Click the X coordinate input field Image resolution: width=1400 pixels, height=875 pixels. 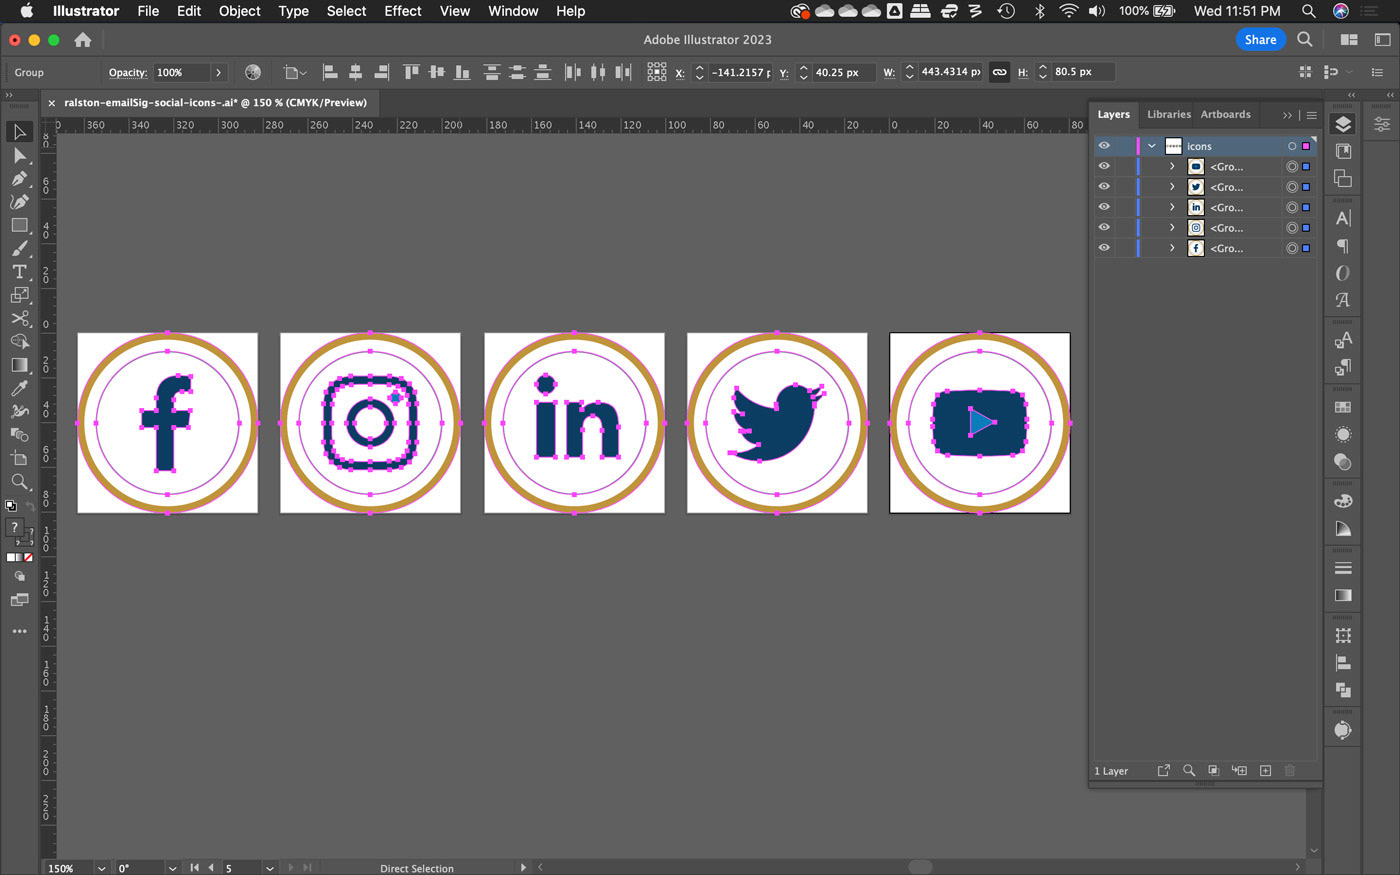(739, 72)
